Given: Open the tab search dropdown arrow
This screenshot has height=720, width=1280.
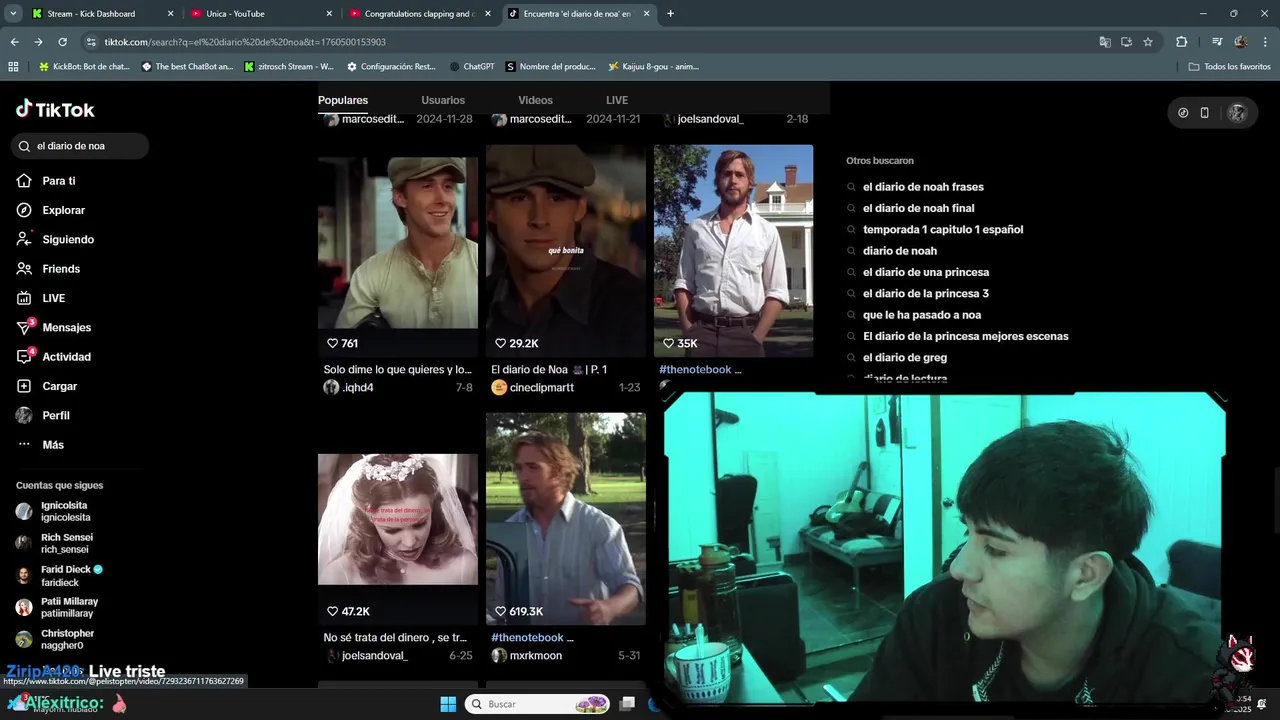Looking at the screenshot, I should [13, 14].
